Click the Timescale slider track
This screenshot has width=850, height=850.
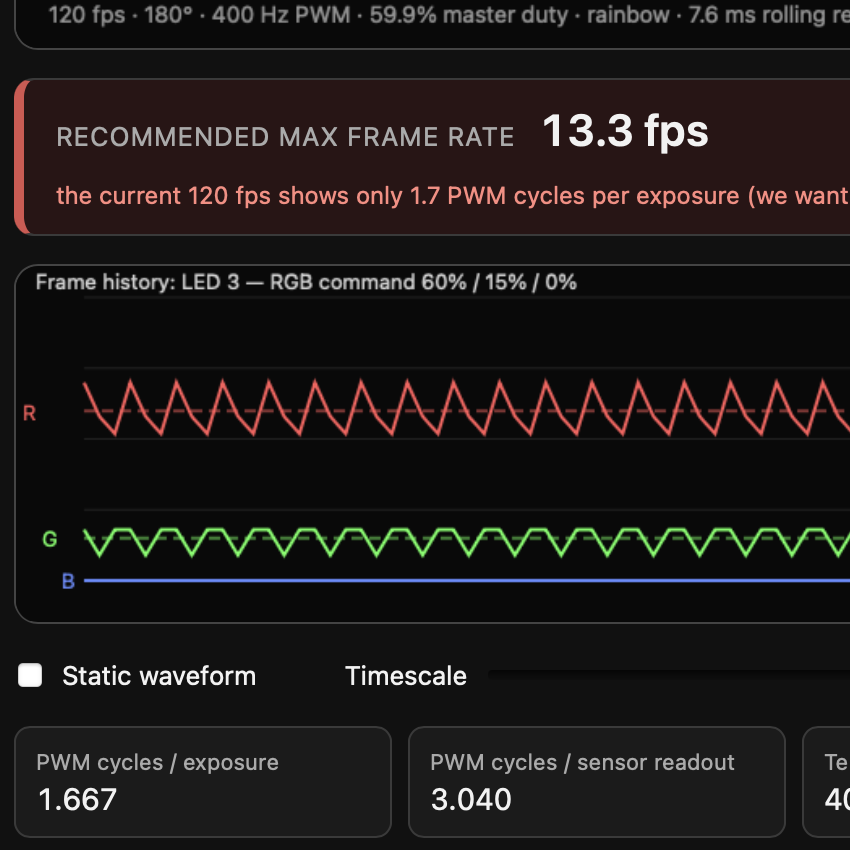[x=668, y=674]
